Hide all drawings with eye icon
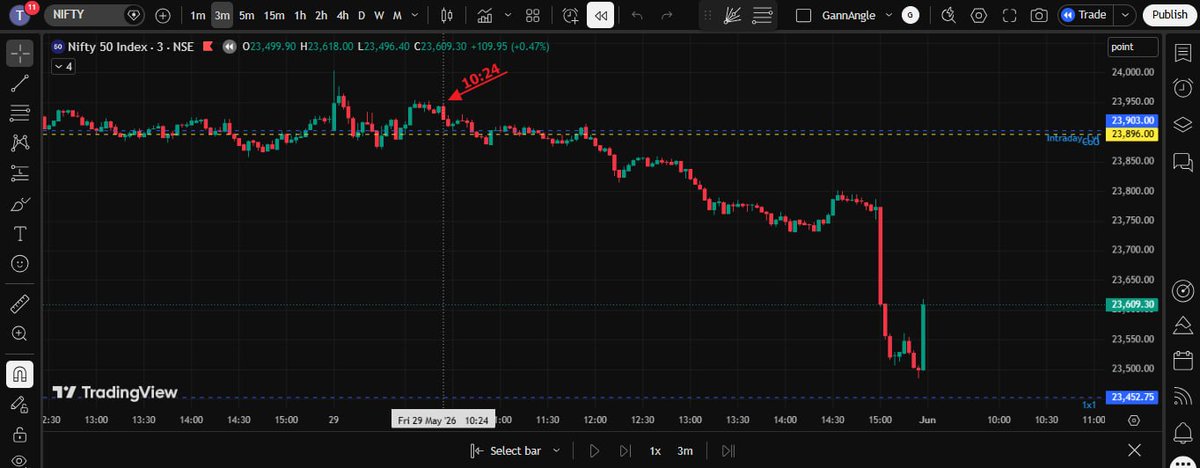 pyautogui.click(x=19, y=461)
